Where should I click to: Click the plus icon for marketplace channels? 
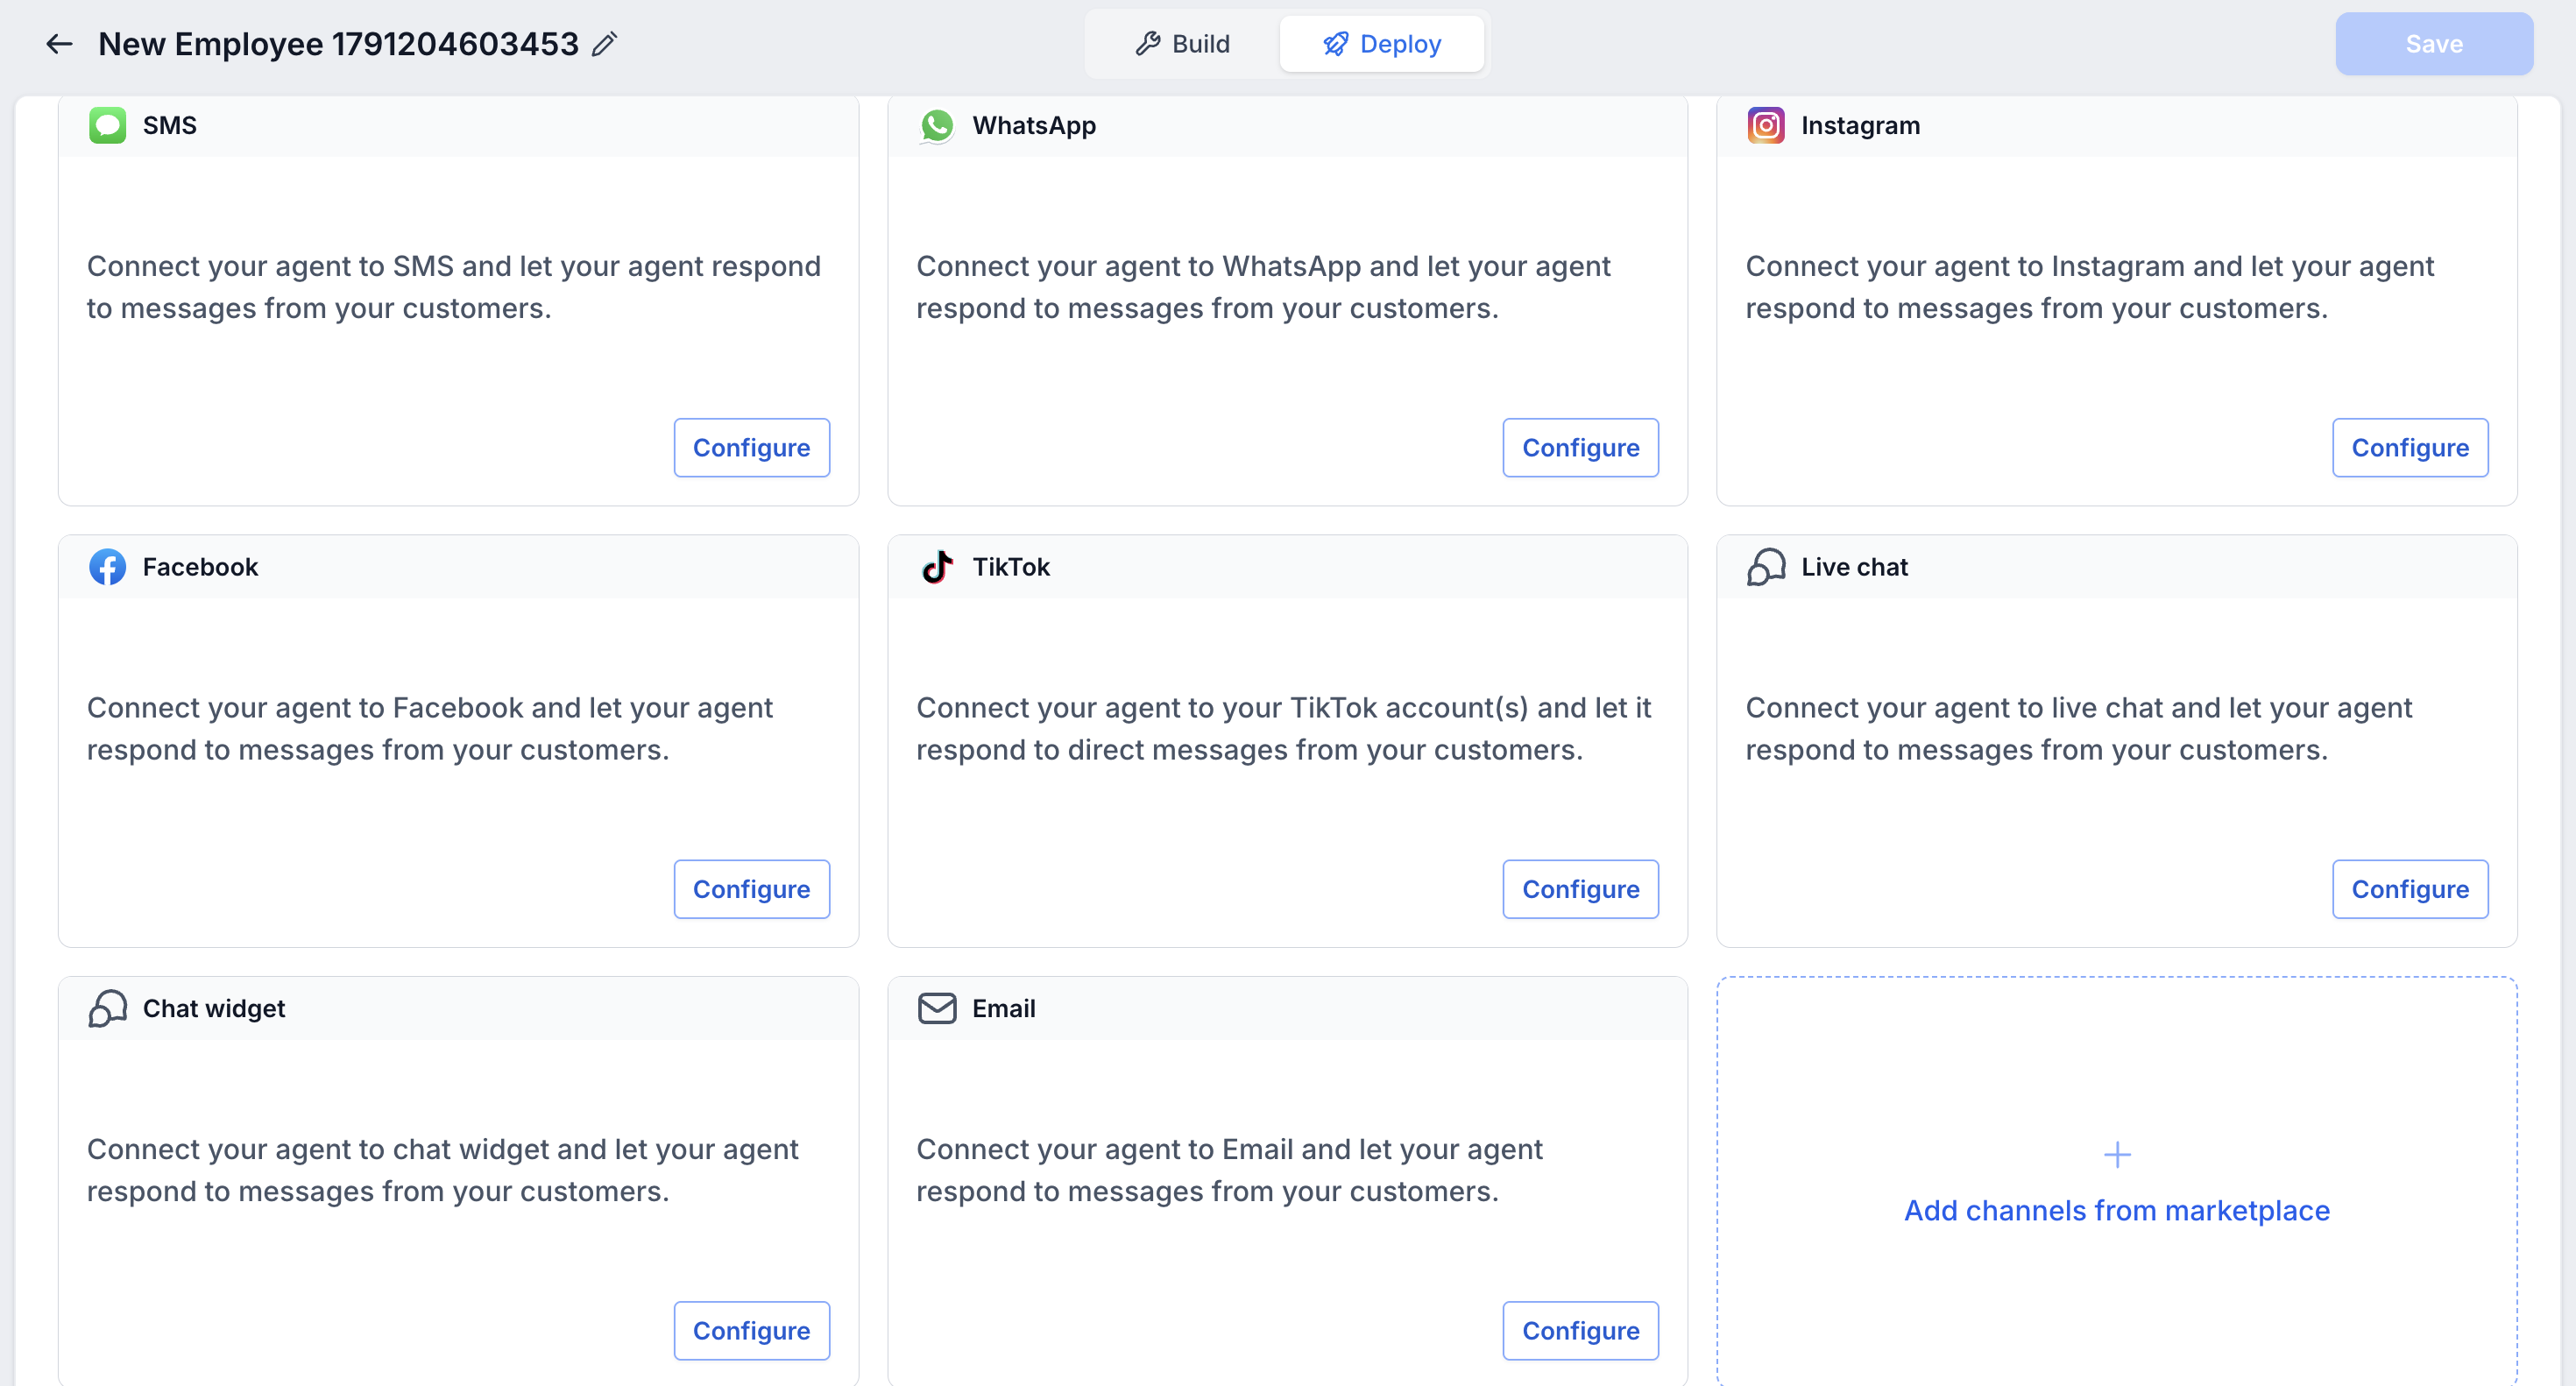coord(2117,1155)
